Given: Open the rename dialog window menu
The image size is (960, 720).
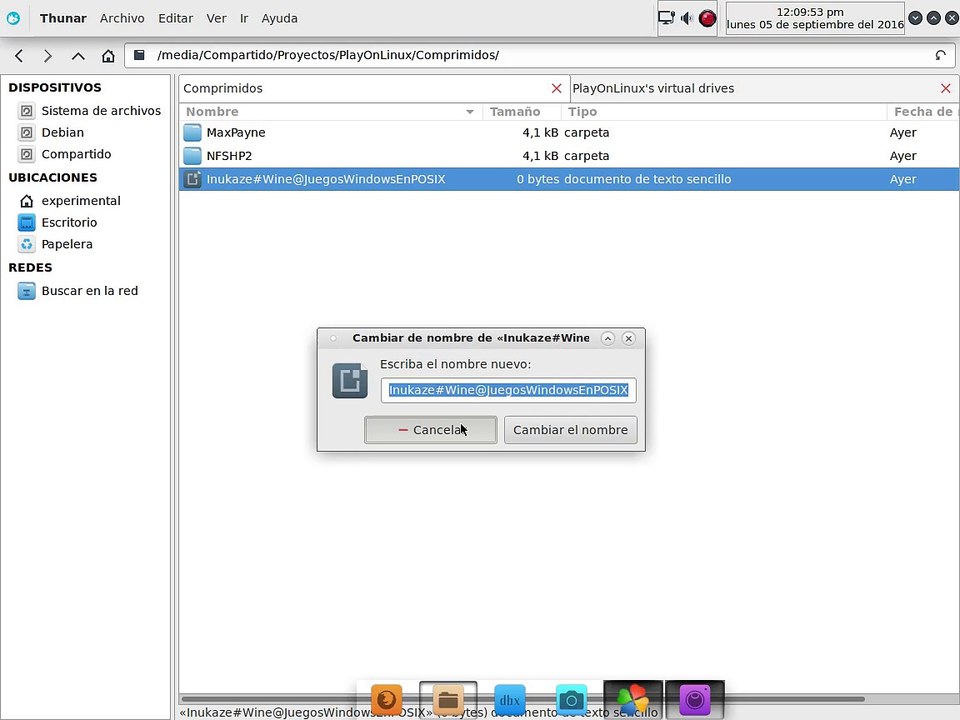Looking at the screenshot, I should [x=333, y=338].
